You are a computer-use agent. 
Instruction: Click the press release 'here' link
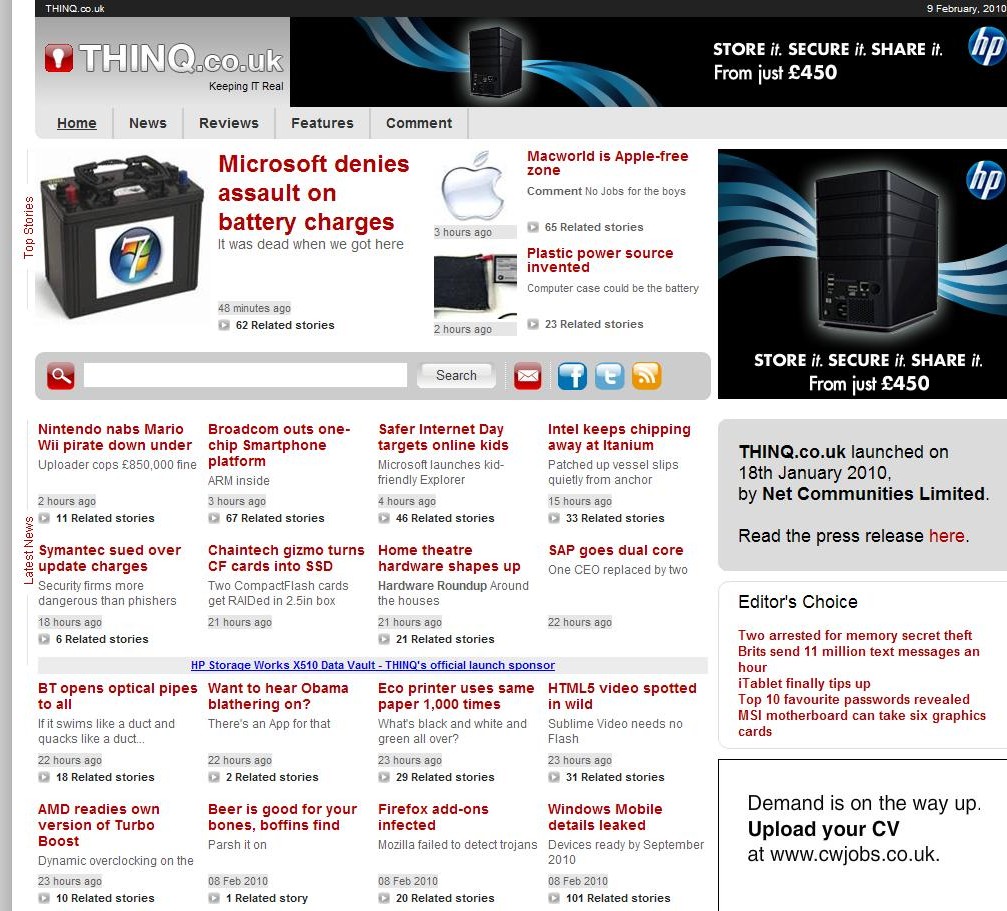(947, 535)
